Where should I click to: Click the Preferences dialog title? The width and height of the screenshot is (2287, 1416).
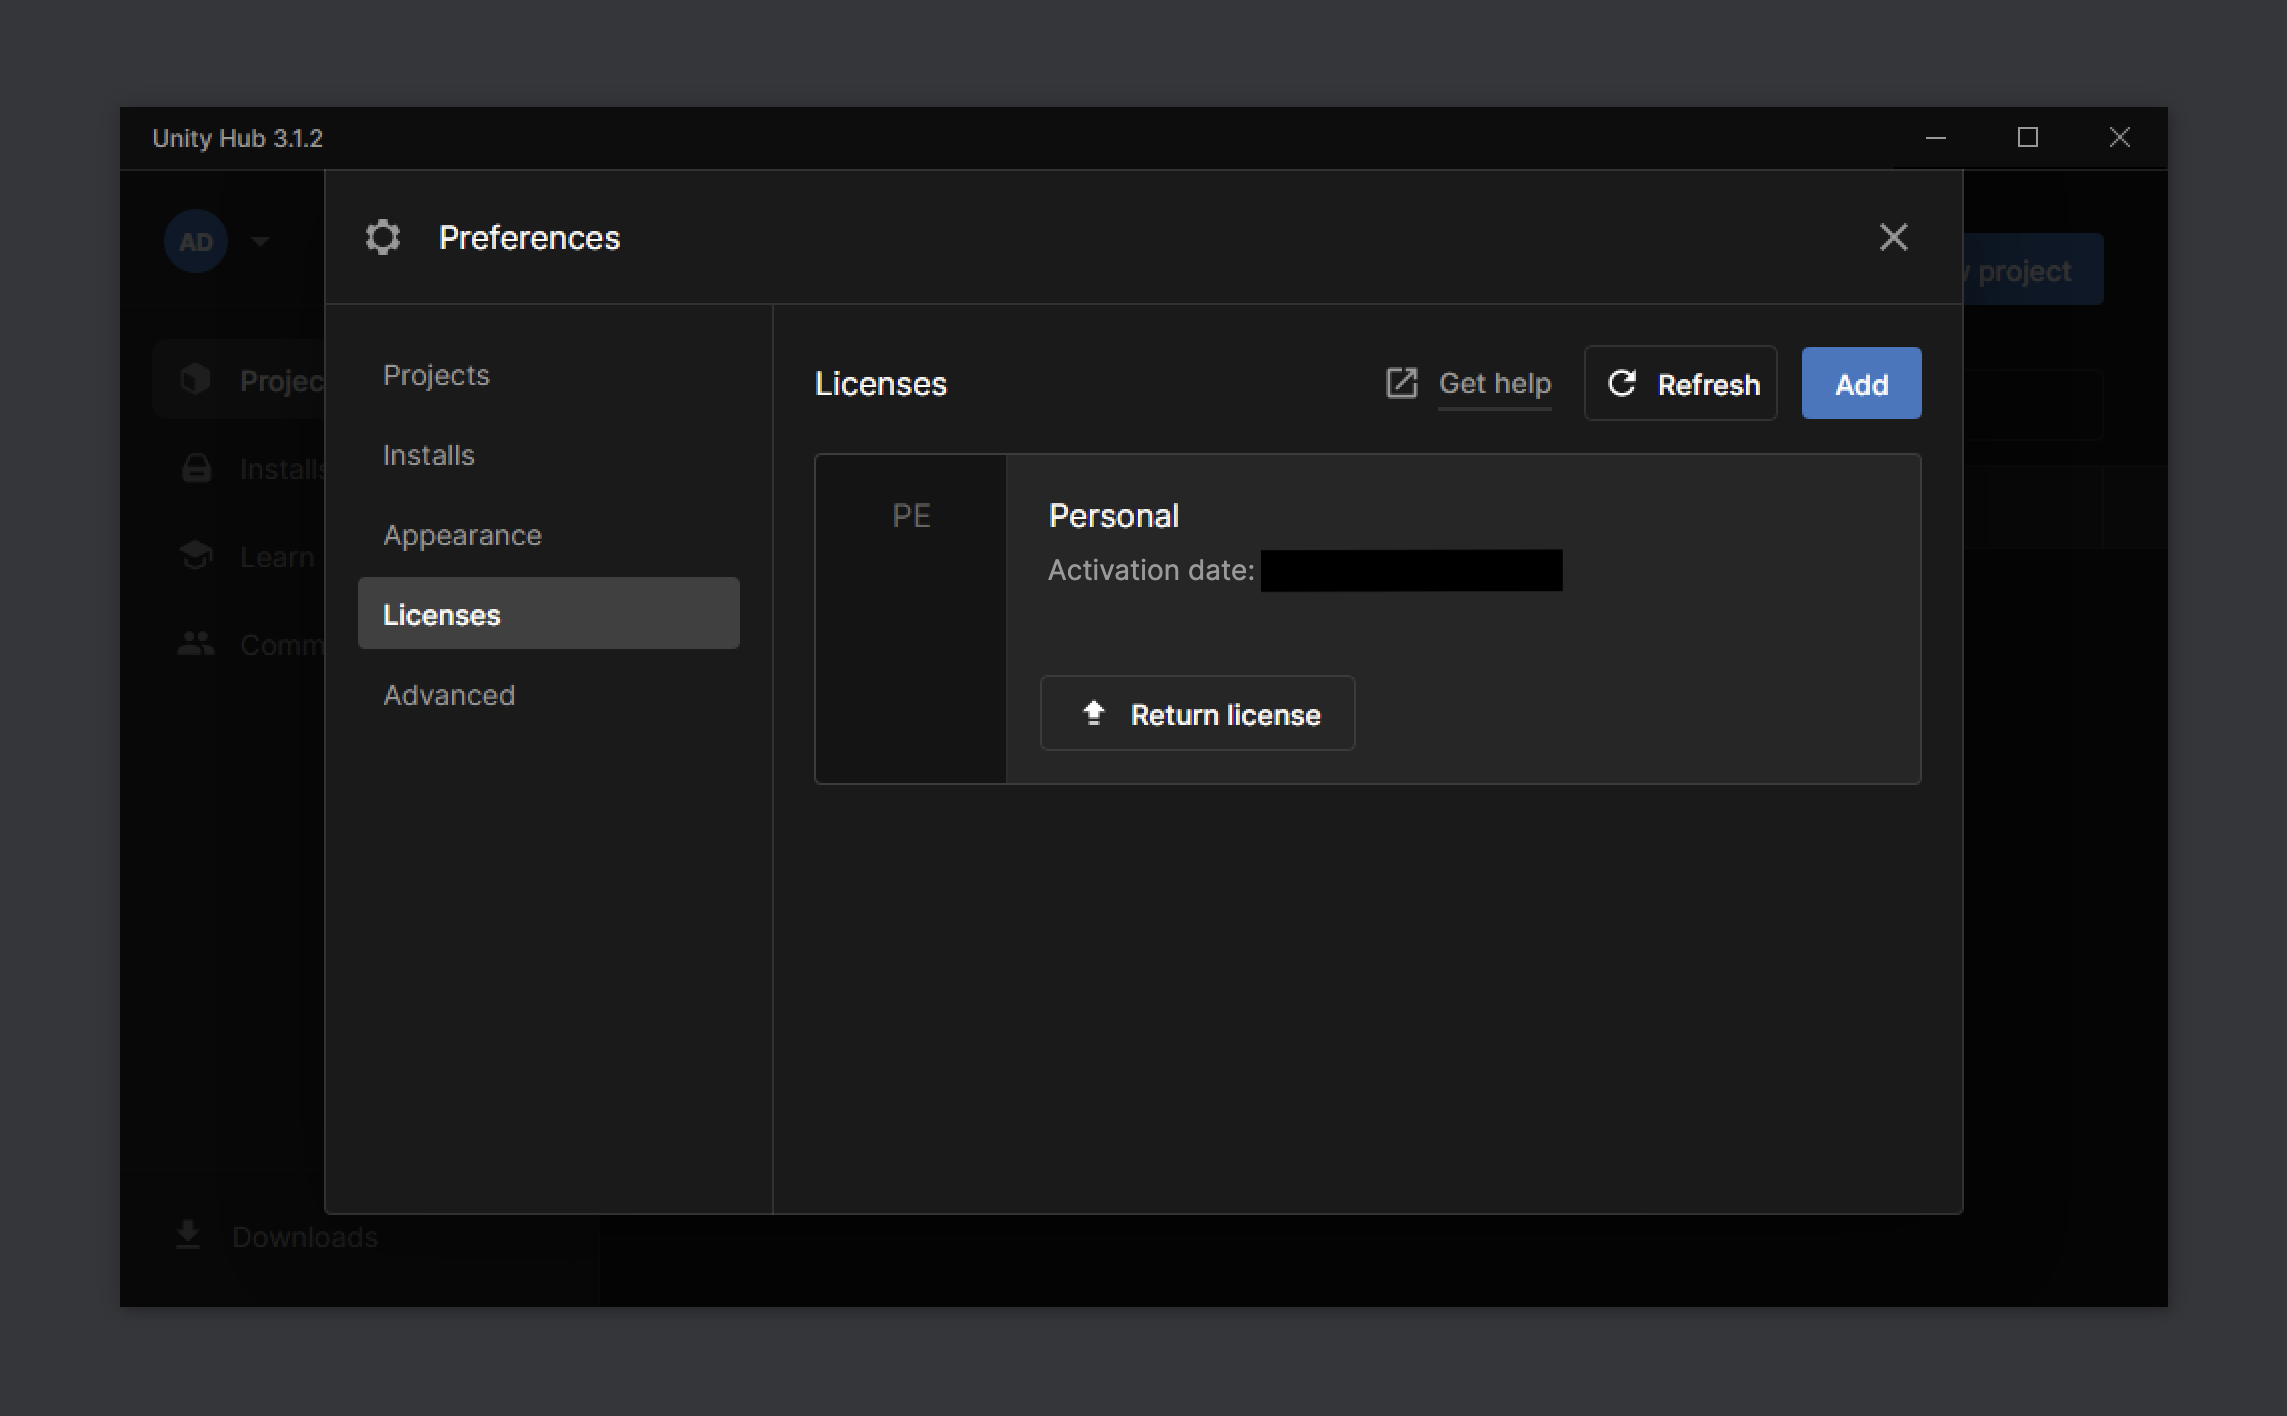point(529,238)
